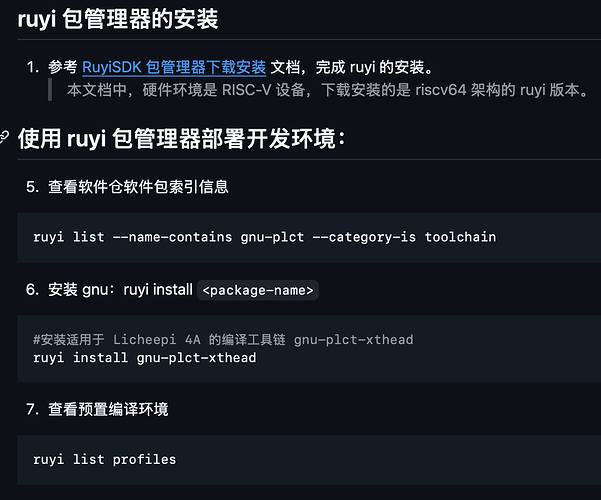
Task: Click the Licheepi 4A comment line in code
Action: [x=223, y=340]
